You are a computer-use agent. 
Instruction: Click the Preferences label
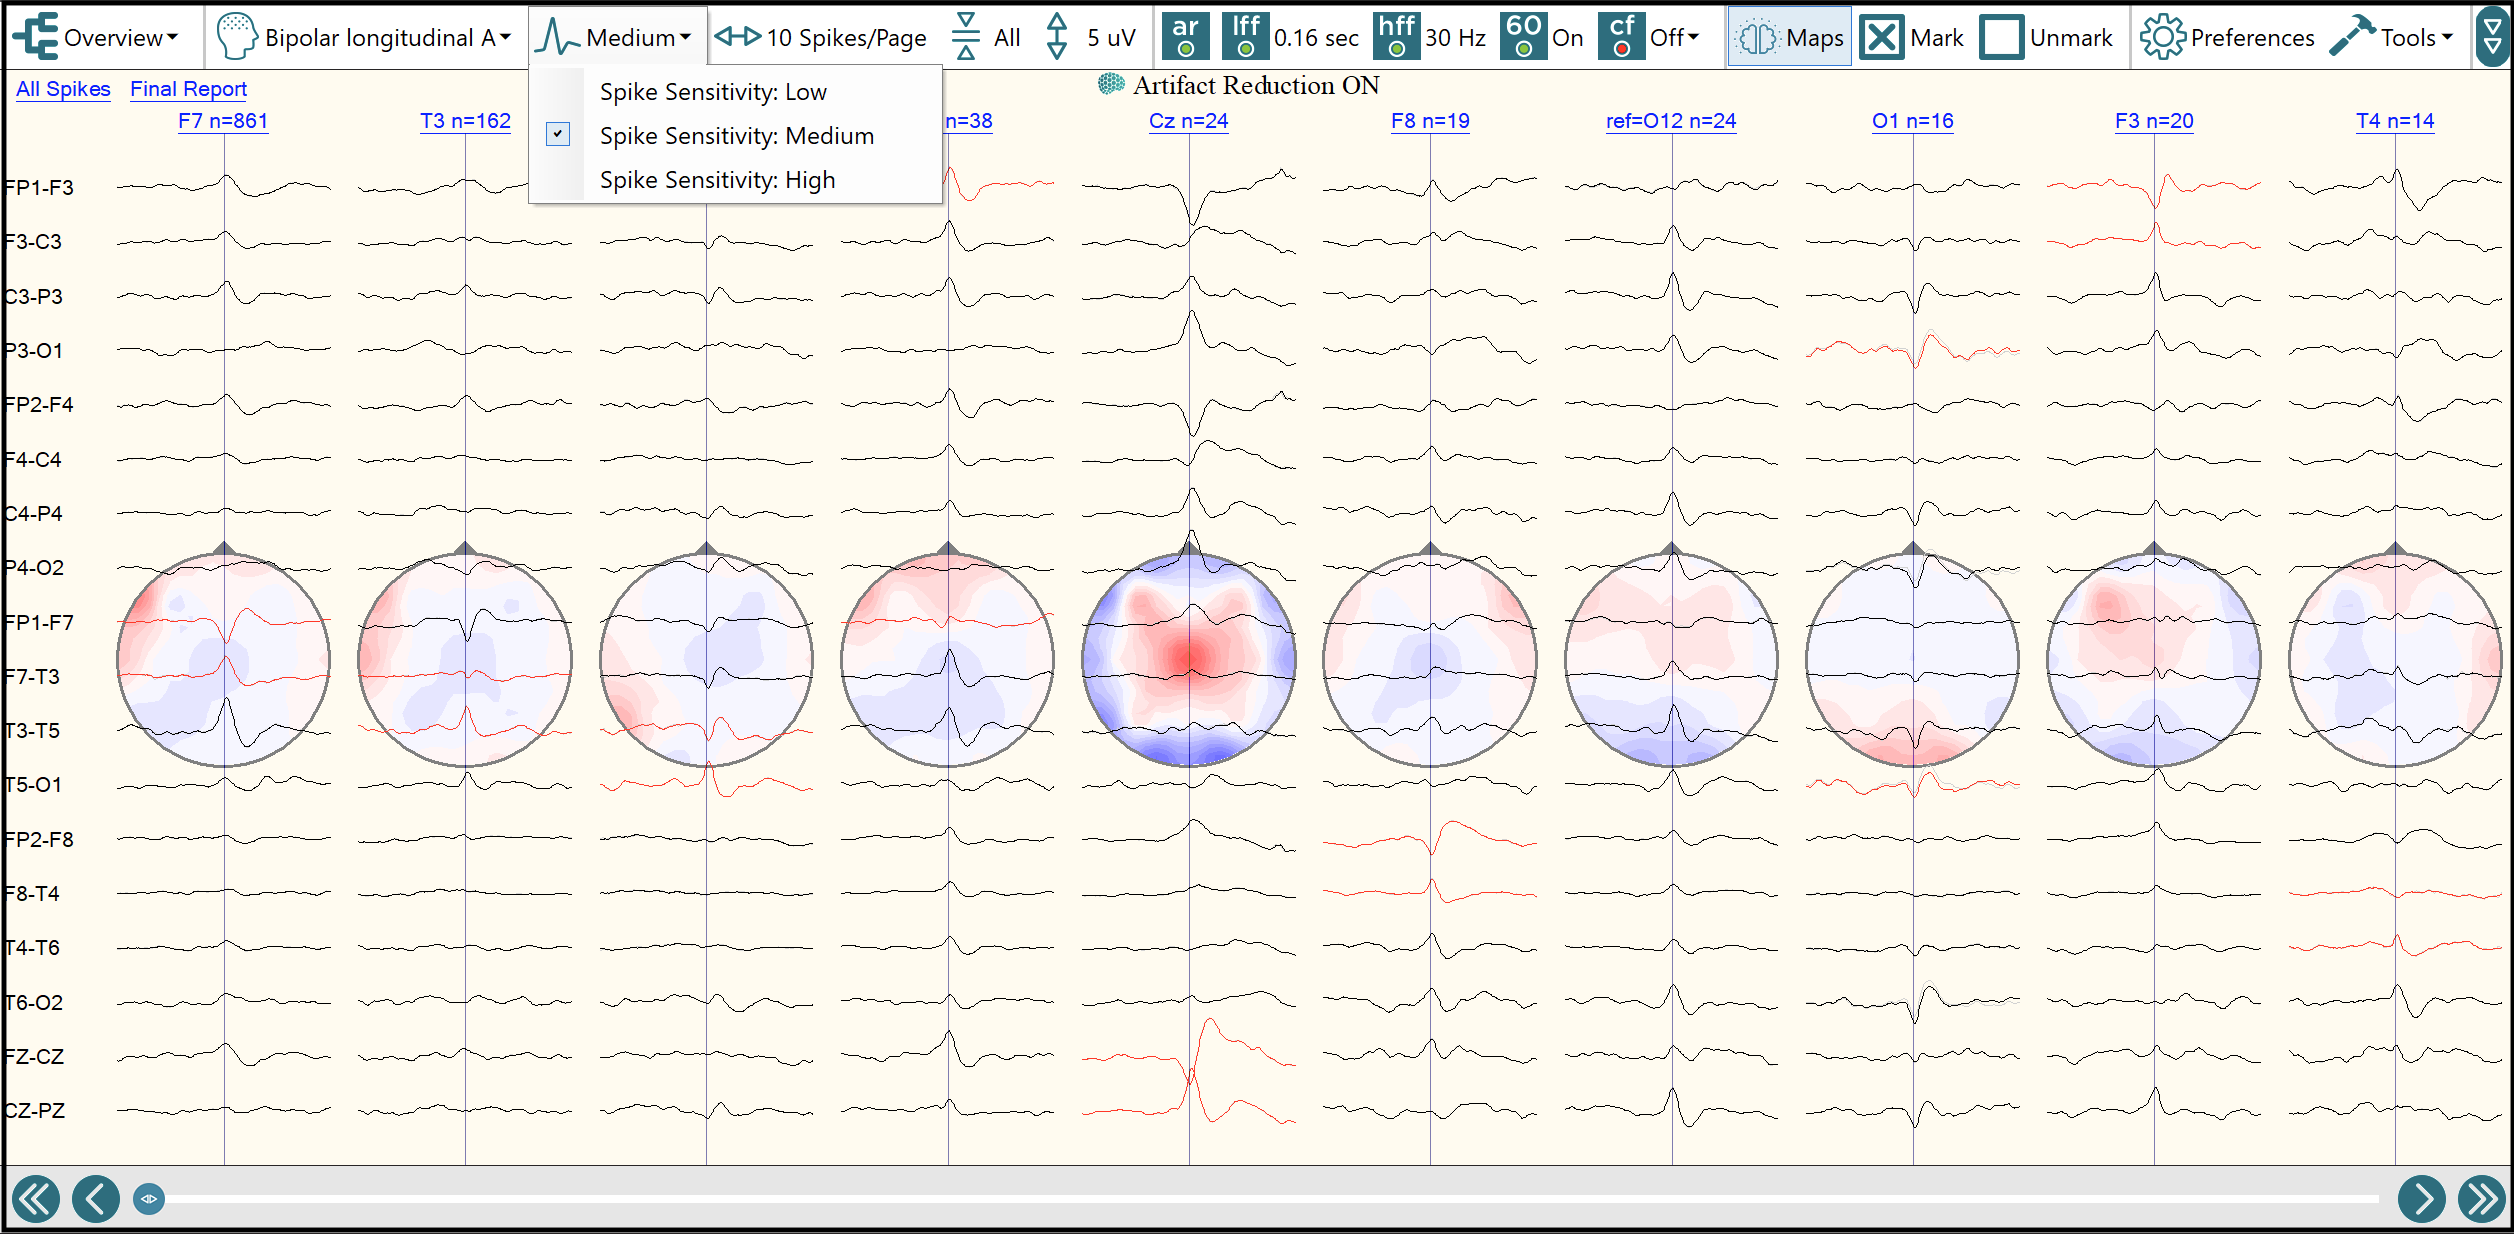(x=2252, y=38)
